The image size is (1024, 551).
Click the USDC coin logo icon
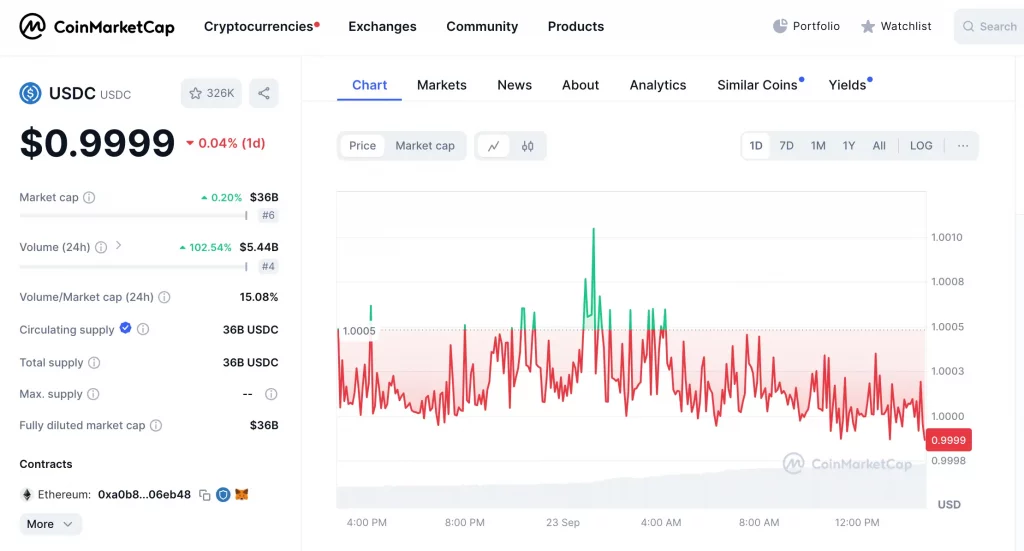(x=30, y=93)
